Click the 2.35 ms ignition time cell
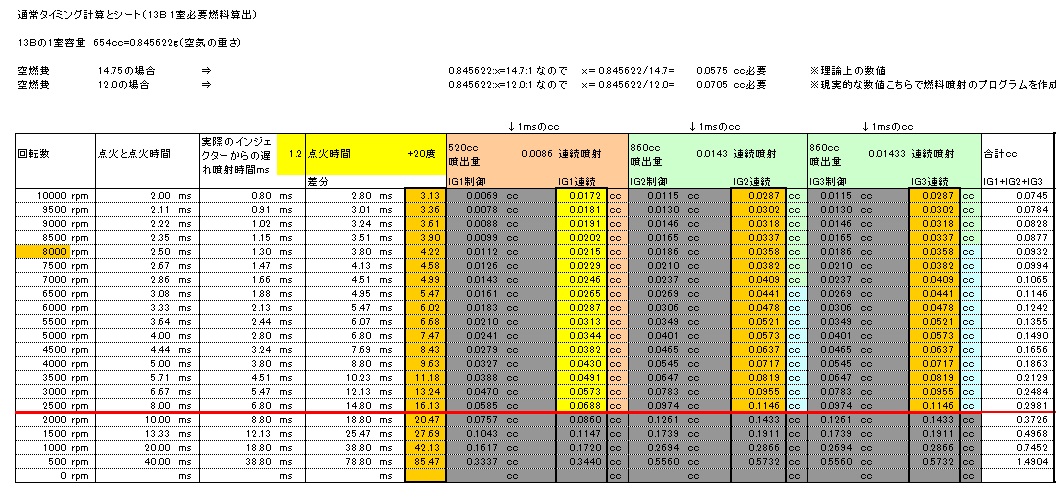Screen dimensions: 1056x497 pyautogui.click(x=147, y=238)
